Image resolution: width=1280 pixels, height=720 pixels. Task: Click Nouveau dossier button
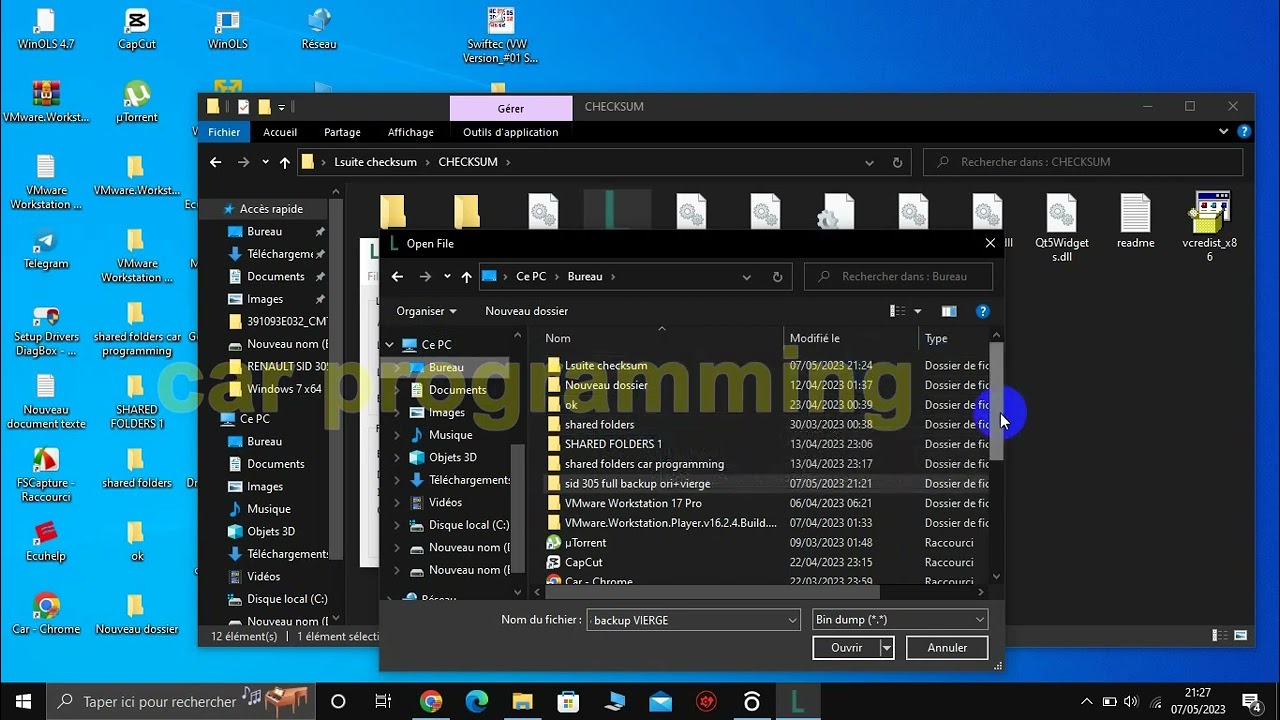[x=526, y=311]
